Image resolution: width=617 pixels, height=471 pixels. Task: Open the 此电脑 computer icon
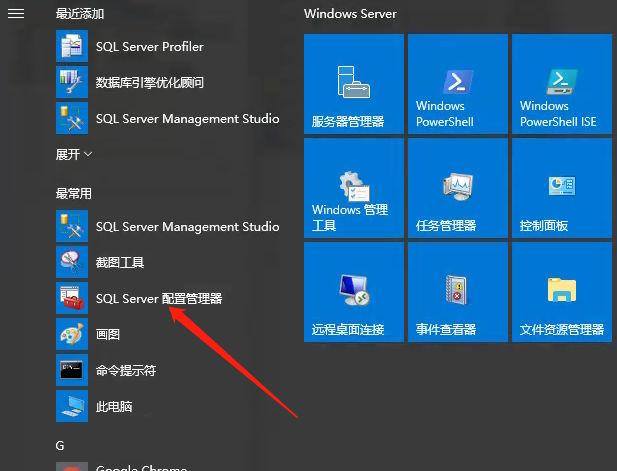[72, 406]
